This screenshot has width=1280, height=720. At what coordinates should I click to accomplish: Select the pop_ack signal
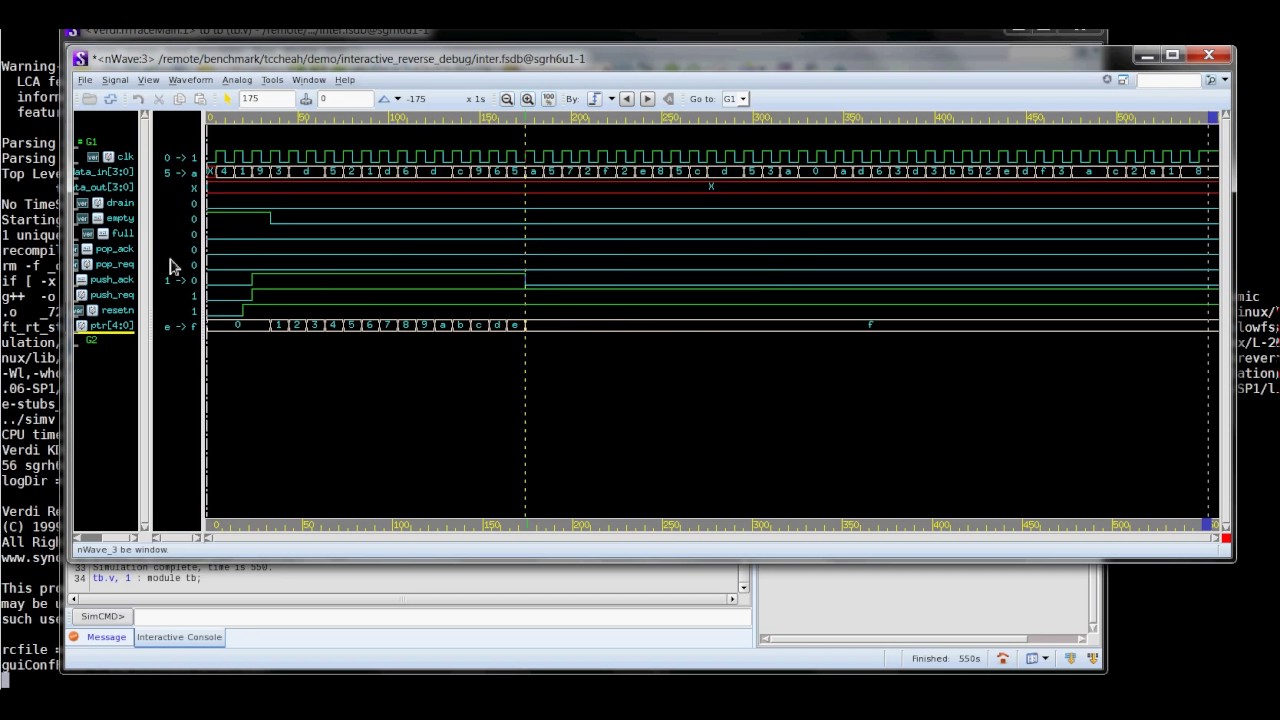[x=114, y=249]
